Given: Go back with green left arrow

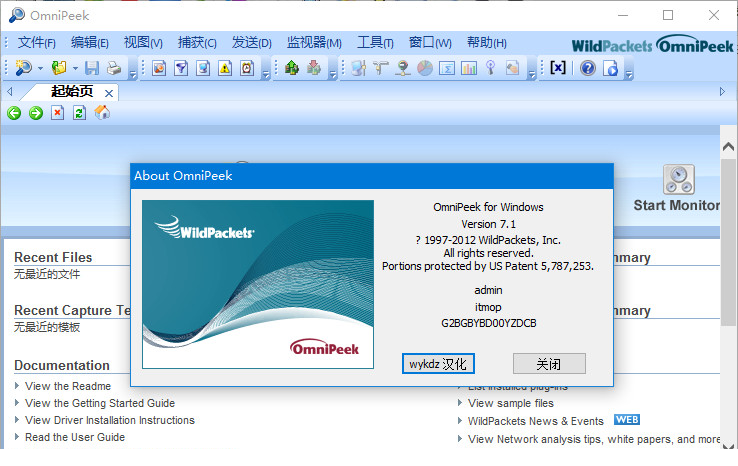Looking at the screenshot, I should click(x=14, y=113).
